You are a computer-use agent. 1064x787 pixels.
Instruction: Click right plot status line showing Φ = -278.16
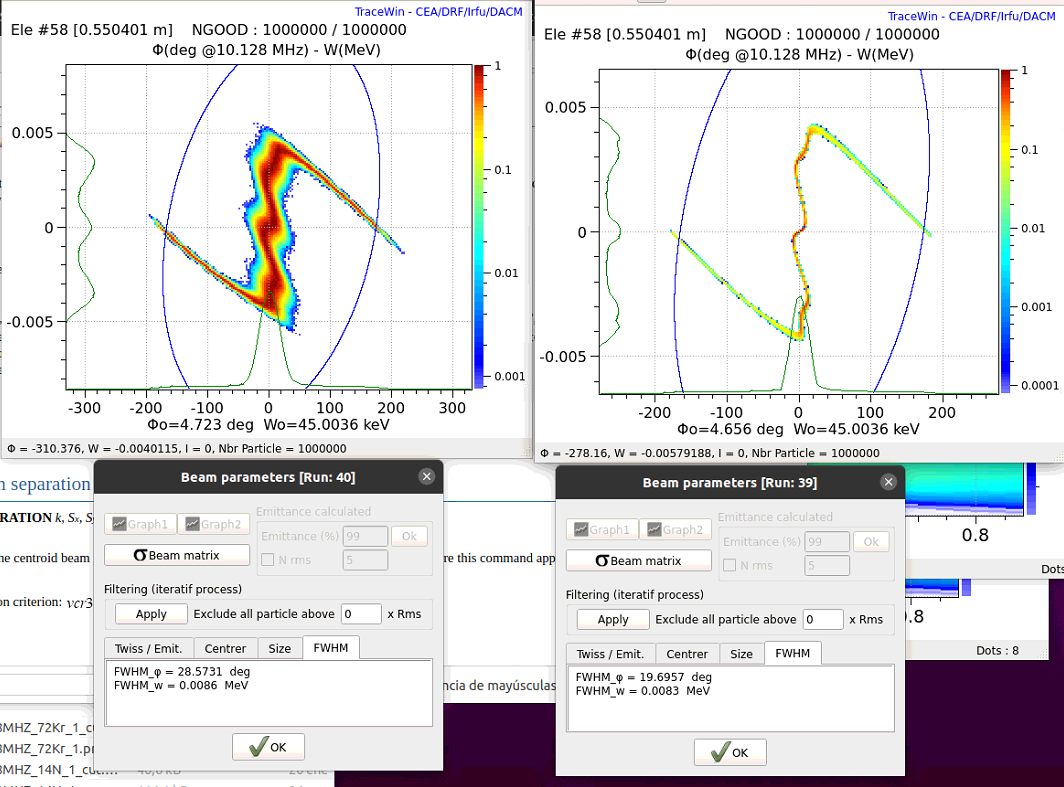tap(710, 453)
